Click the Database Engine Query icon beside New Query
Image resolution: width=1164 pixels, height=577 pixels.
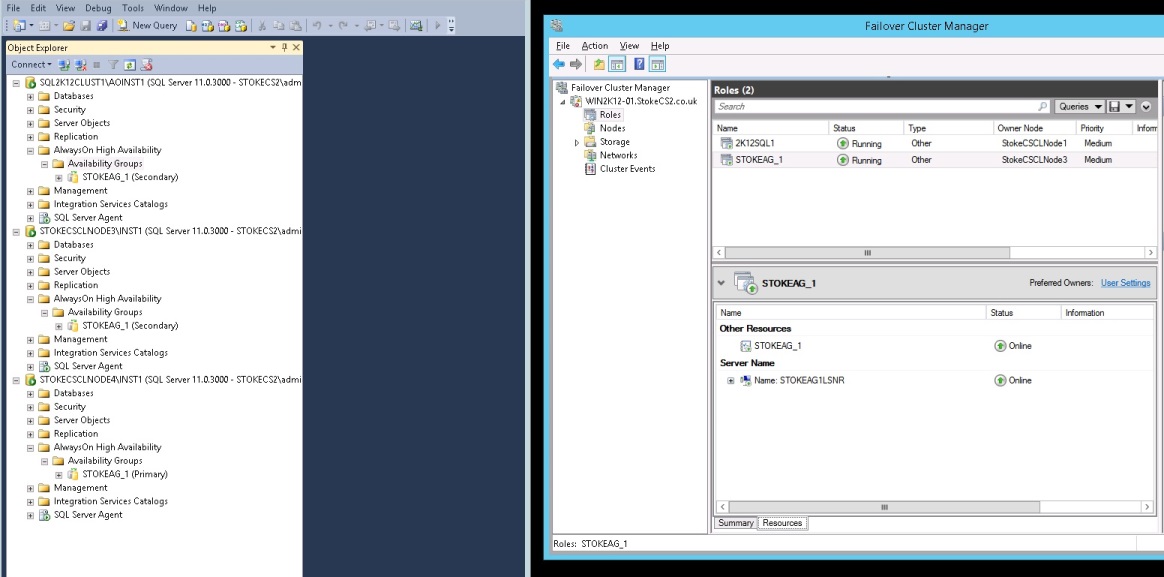coord(191,26)
